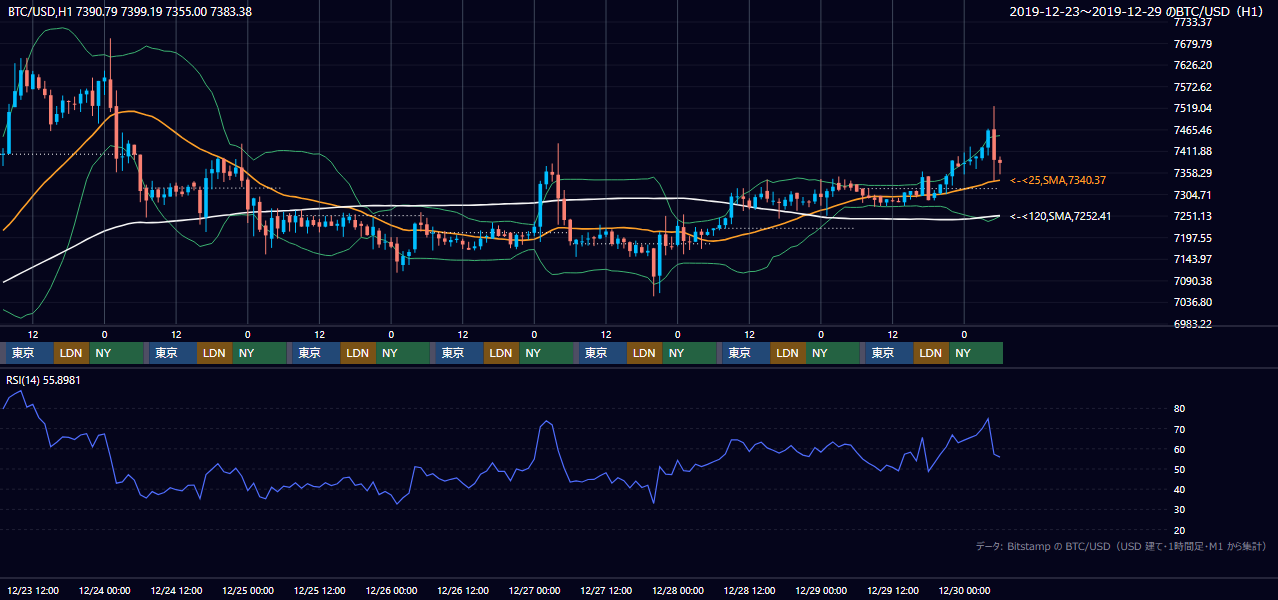The height and width of the screenshot is (600, 1278).
Task: Click the 12/28 00:00 time axis label
Action: 678,591
